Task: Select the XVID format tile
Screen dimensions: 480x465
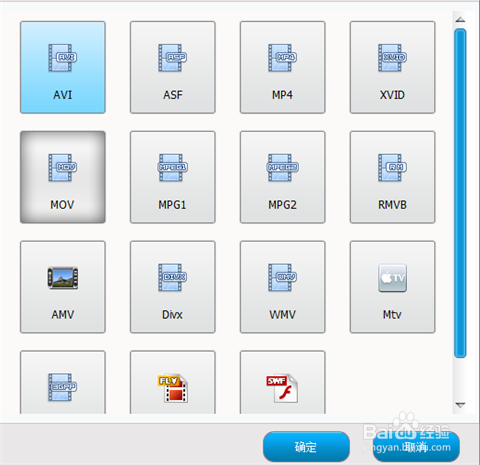Action: tap(392, 67)
